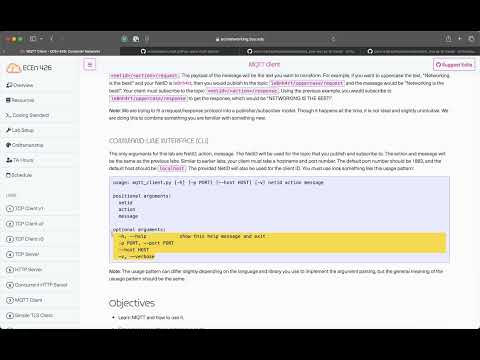The height and width of the screenshot is (360, 480).
Task: Go back using the Safari back arrow
Action: [51, 39]
